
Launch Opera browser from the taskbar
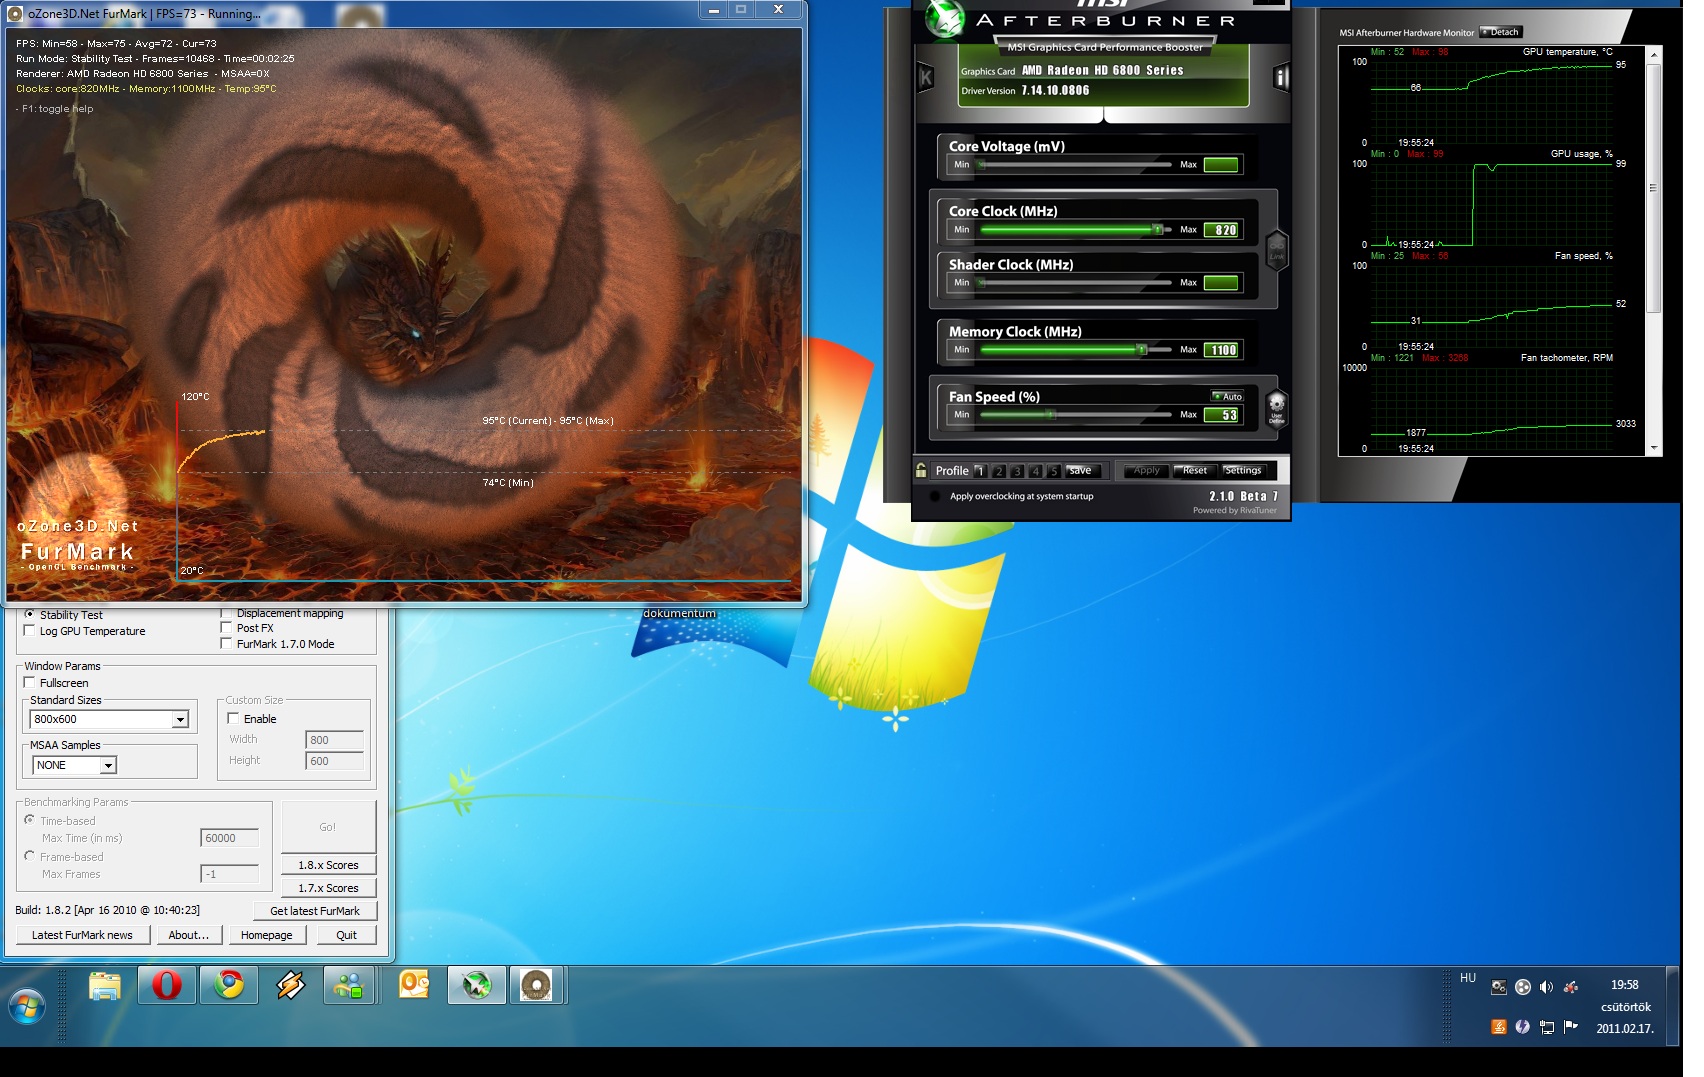pyautogui.click(x=167, y=986)
